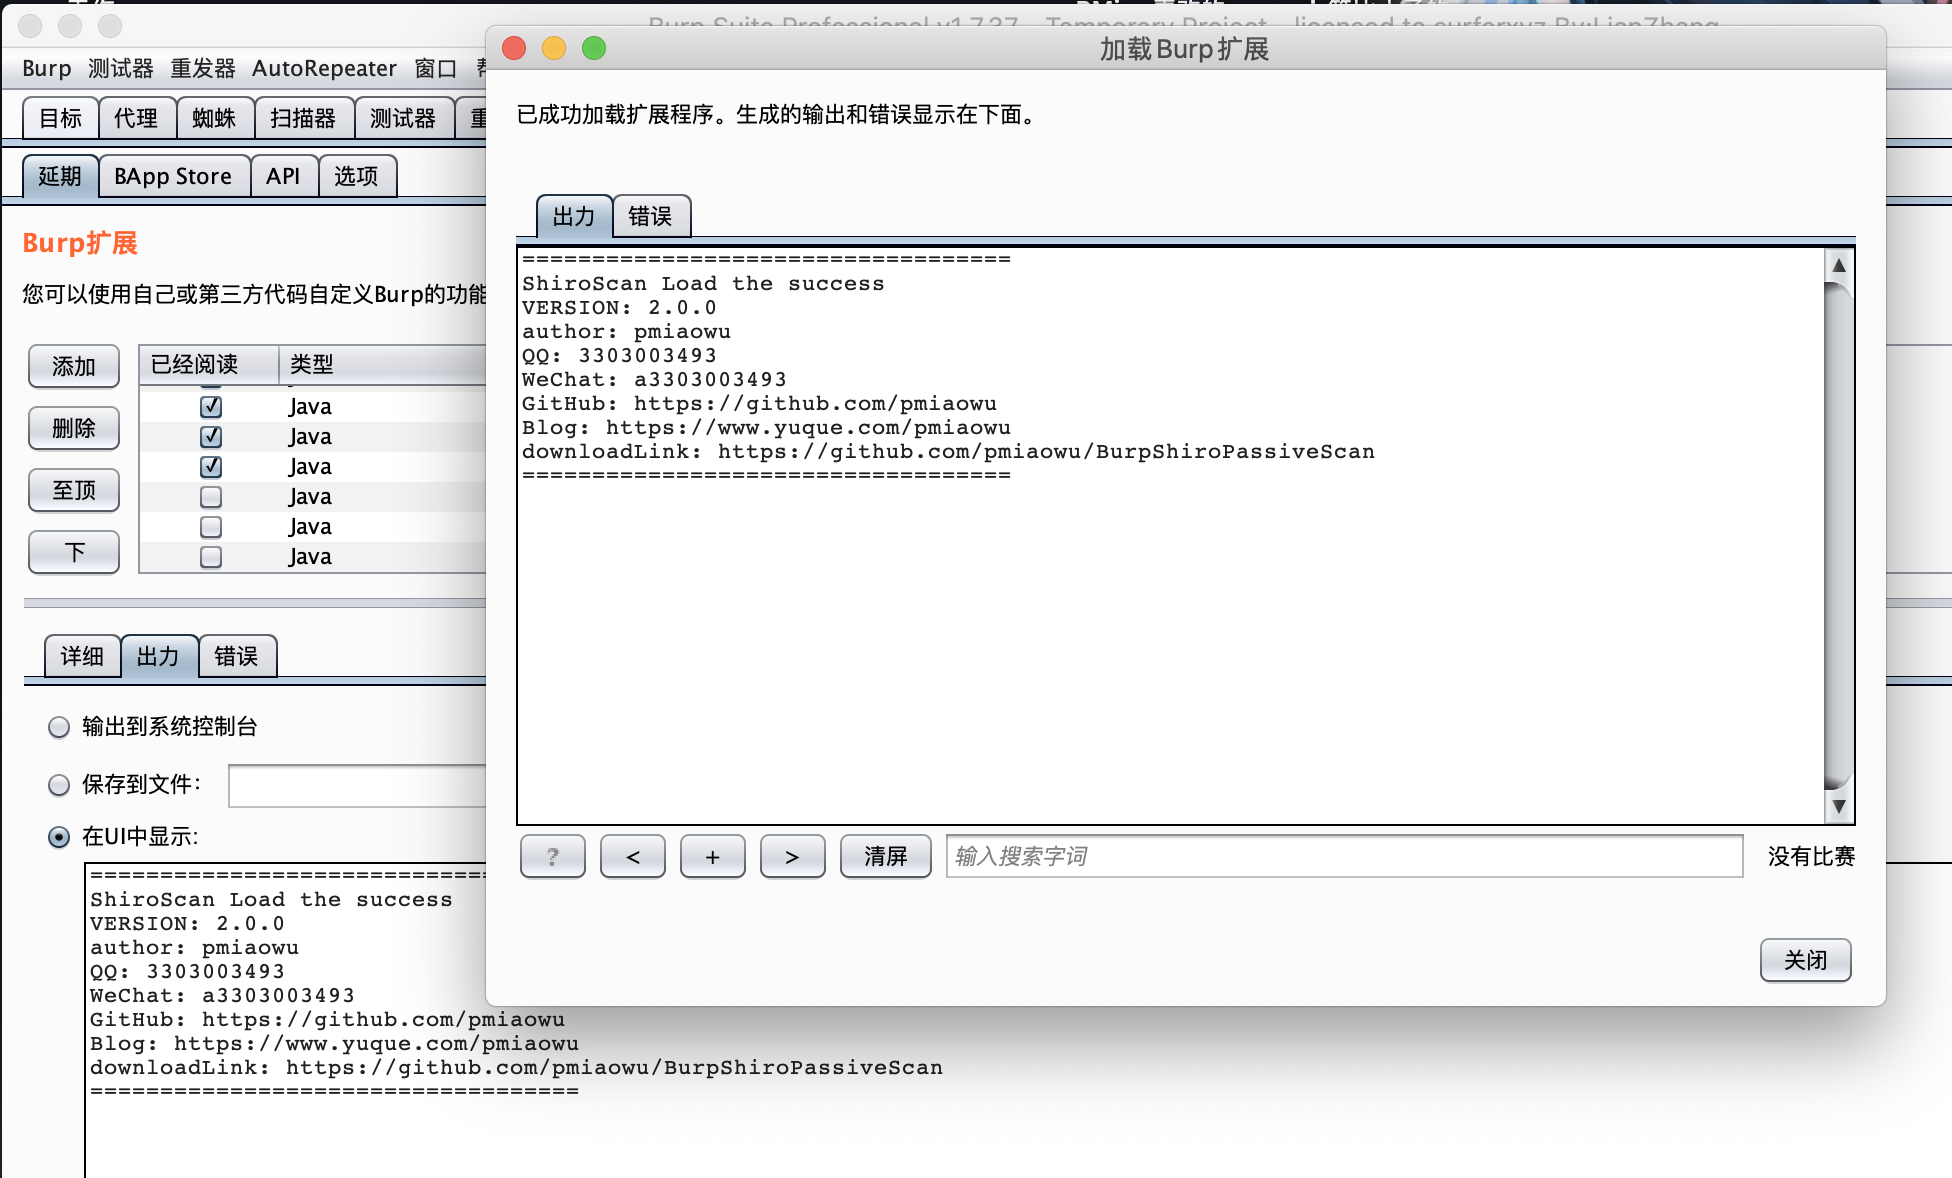Image resolution: width=1952 pixels, height=1178 pixels.
Task: Uncheck the first checked Java extension
Action: pos(211,407)
